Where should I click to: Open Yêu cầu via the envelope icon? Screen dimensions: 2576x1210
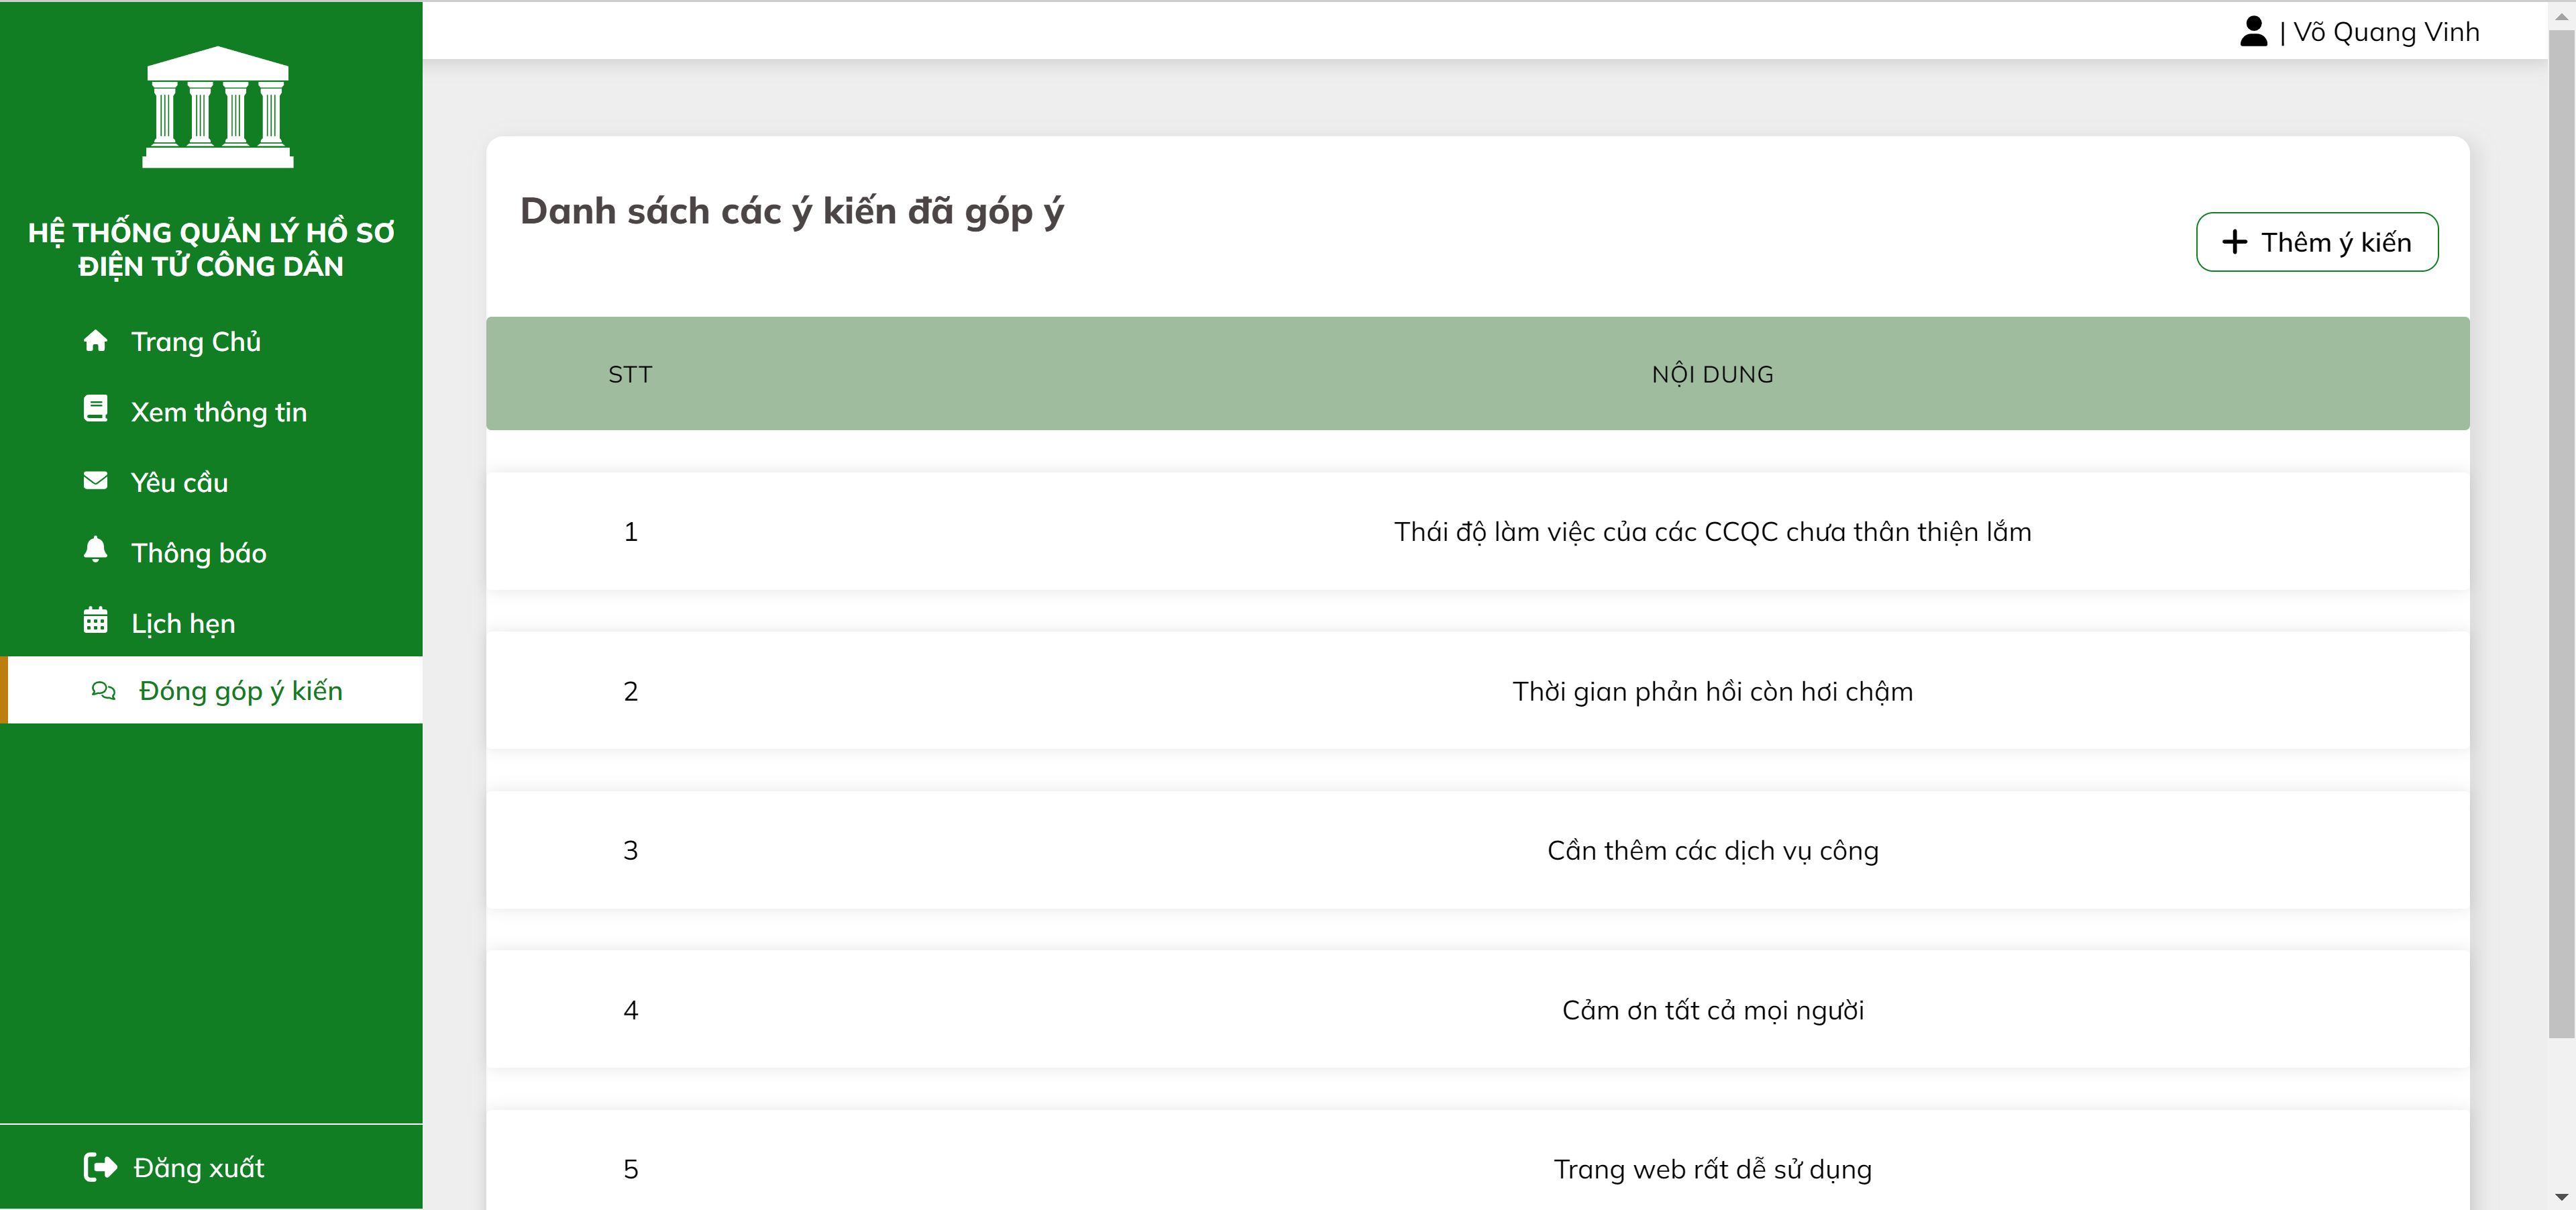(95, 480)
